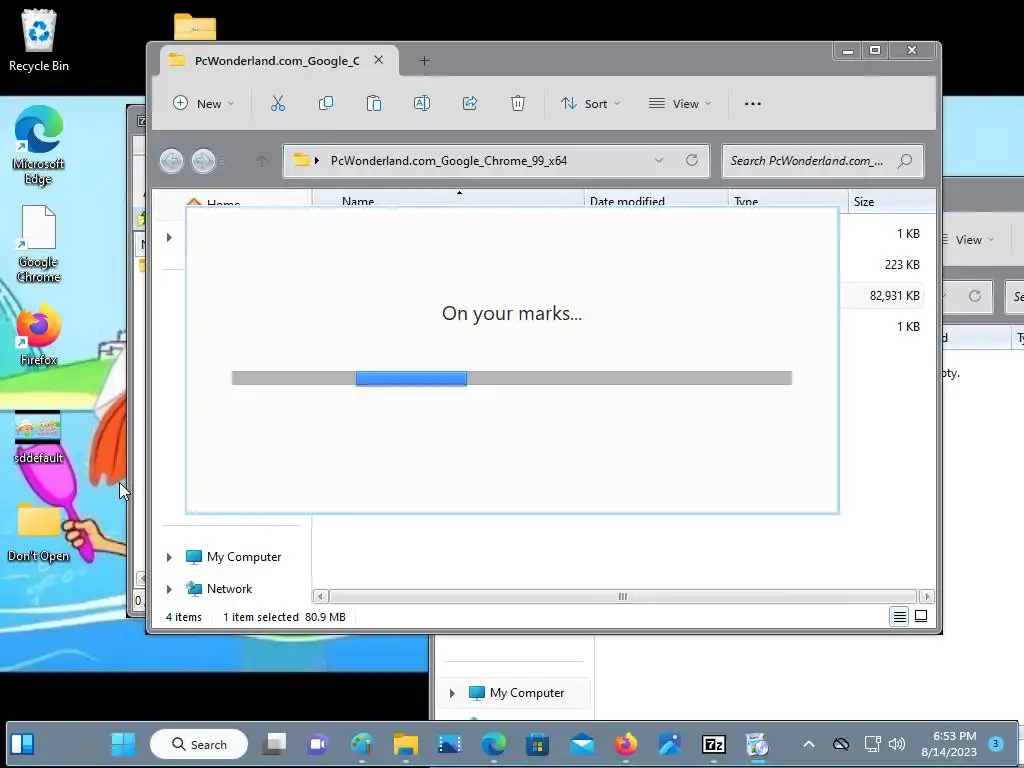Click the Forward navigation arrow
Screen dimensions: 1024x768
[x=203, y=161]
